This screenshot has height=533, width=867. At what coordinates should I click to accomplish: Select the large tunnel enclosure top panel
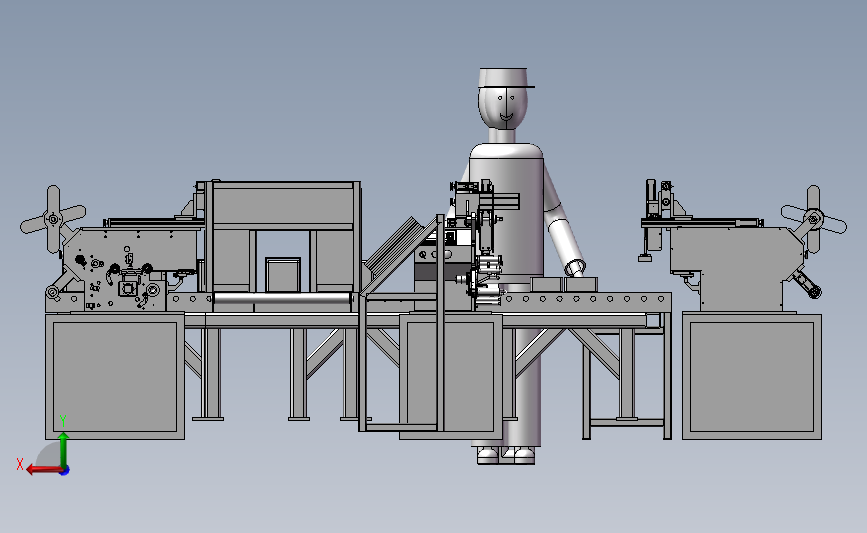[x=283, y=205]
